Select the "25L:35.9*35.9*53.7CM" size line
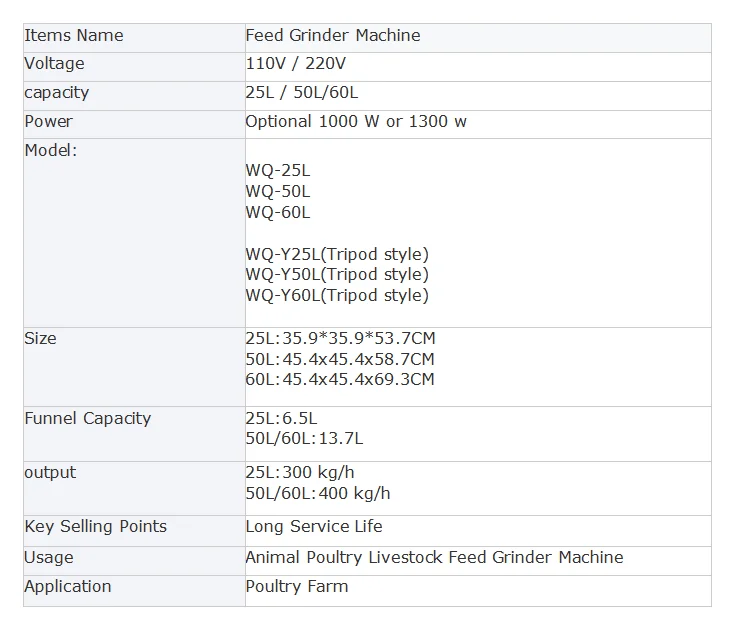 click(x=340, y=339)
